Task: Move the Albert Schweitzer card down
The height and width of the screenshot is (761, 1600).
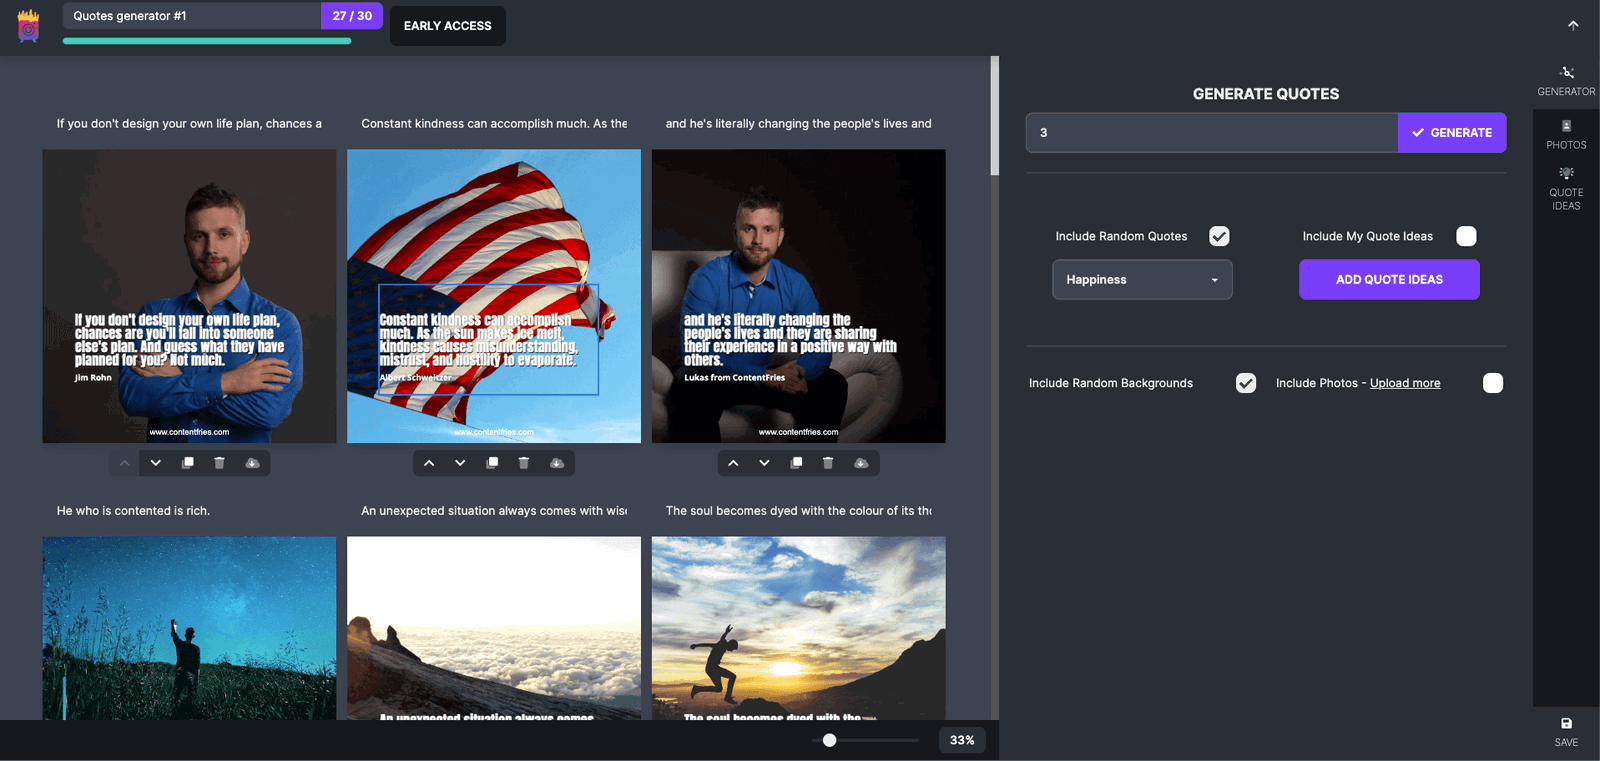Action: 460,463
